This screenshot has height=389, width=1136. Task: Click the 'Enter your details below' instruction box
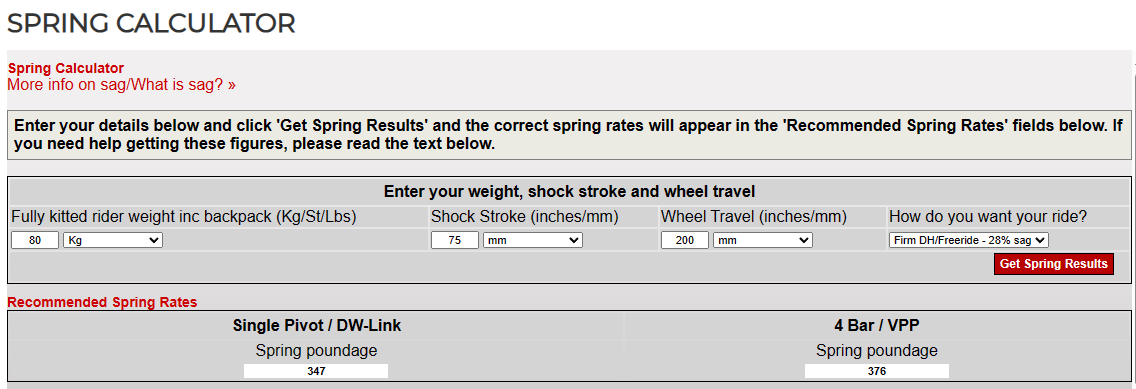coord(569,135)
